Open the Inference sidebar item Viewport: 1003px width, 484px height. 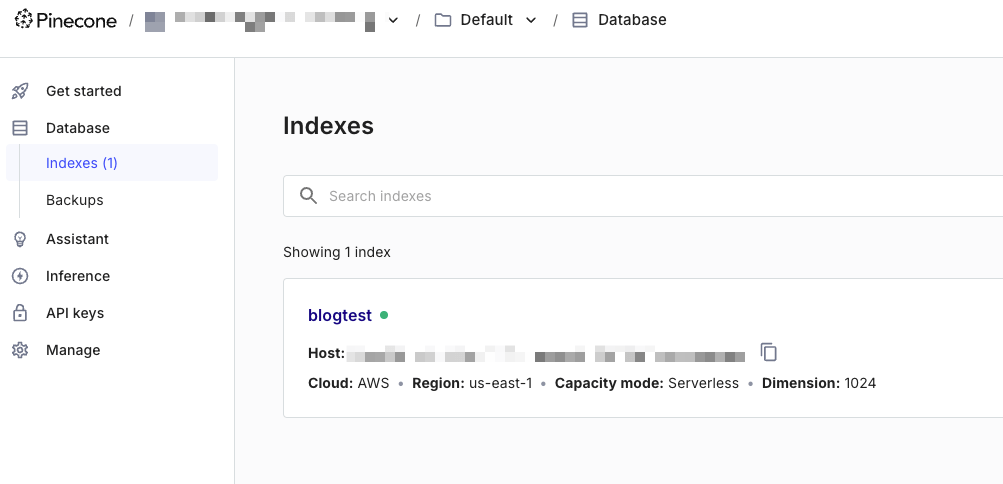pos(78,276)
